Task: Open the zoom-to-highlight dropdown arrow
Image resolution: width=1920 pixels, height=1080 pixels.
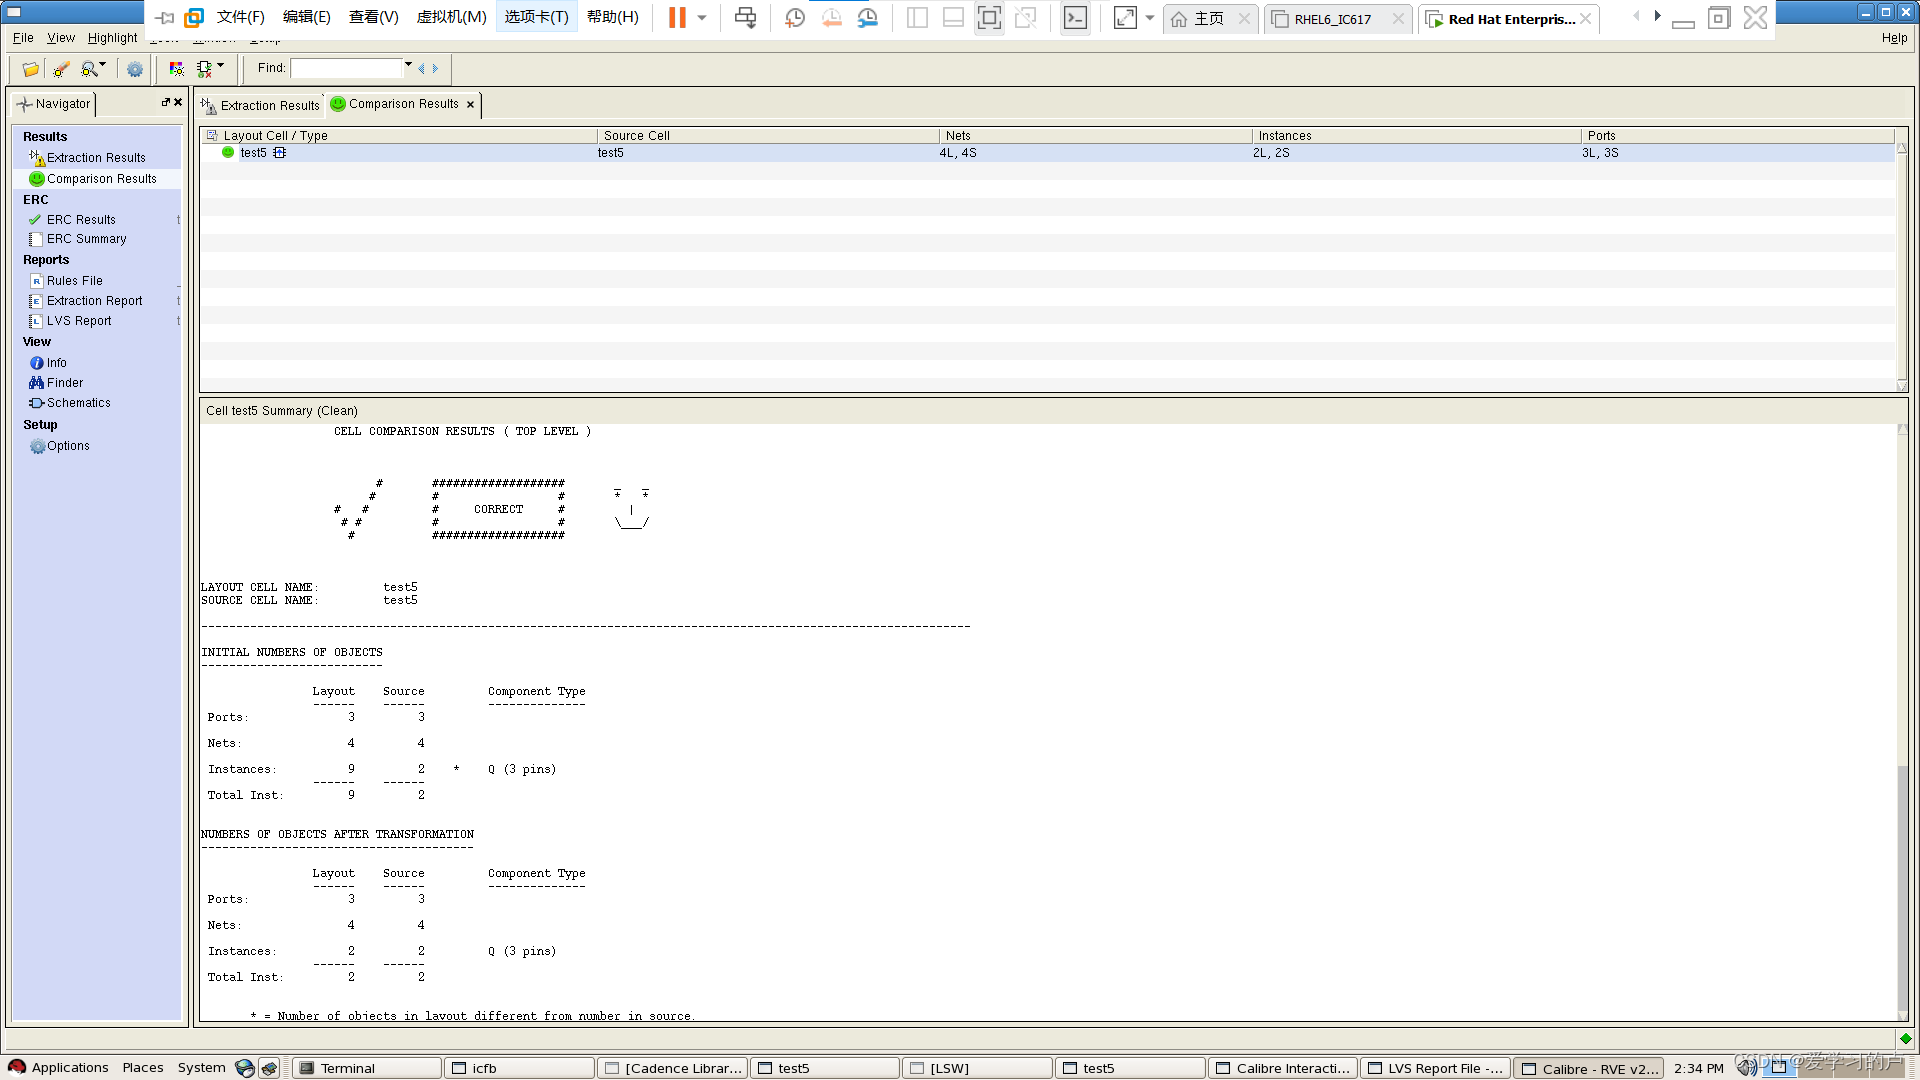Action: point(103,65)
